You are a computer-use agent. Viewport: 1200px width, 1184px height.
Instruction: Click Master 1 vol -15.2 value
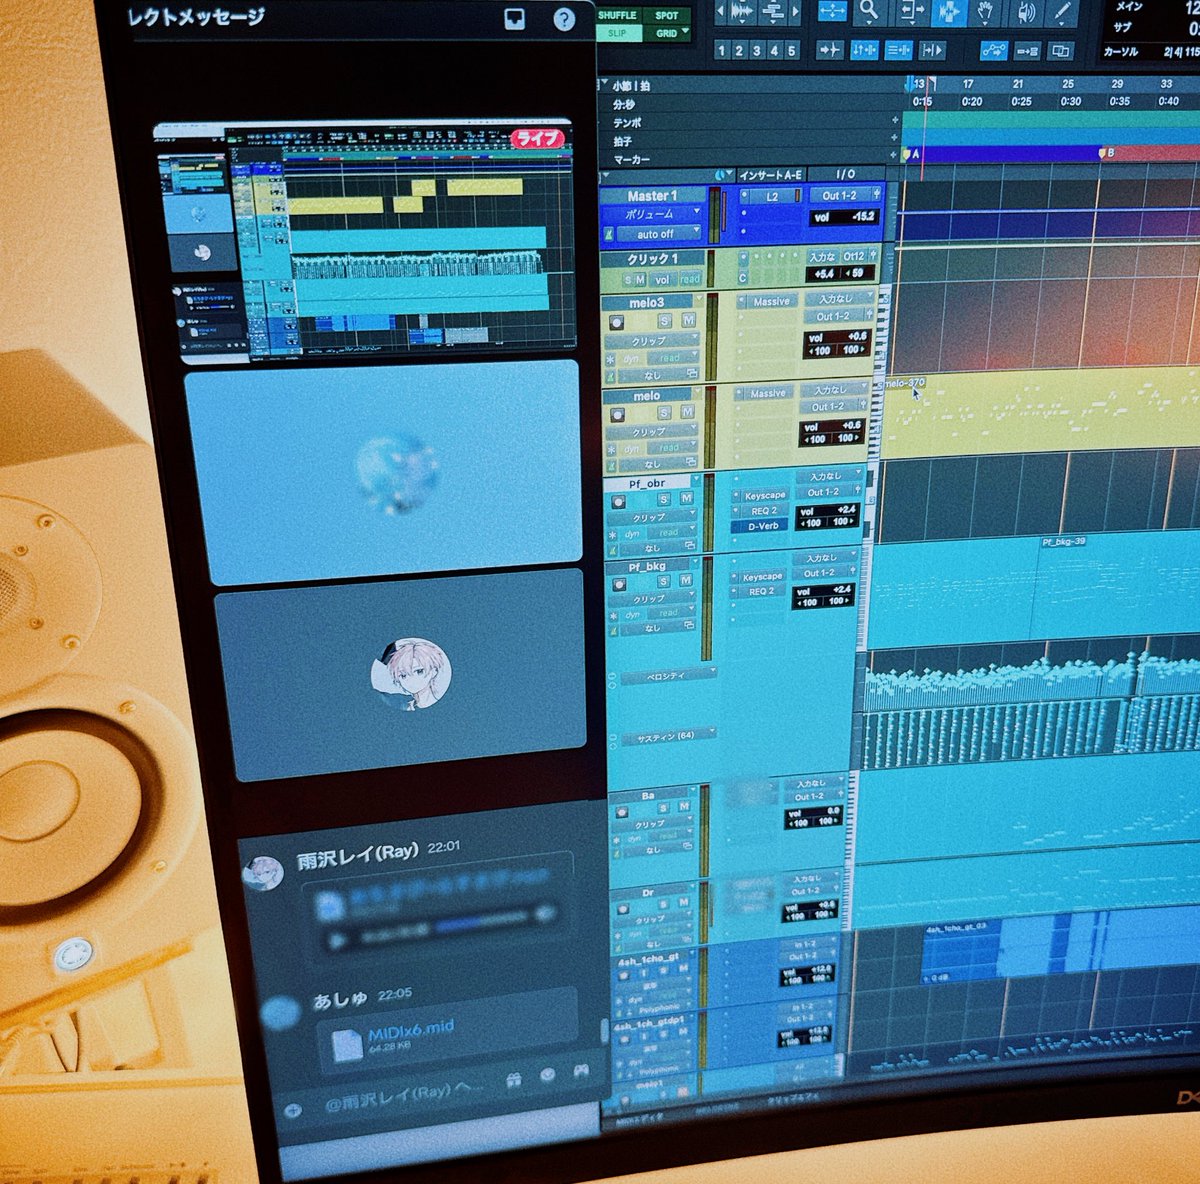tap(843, 216)
